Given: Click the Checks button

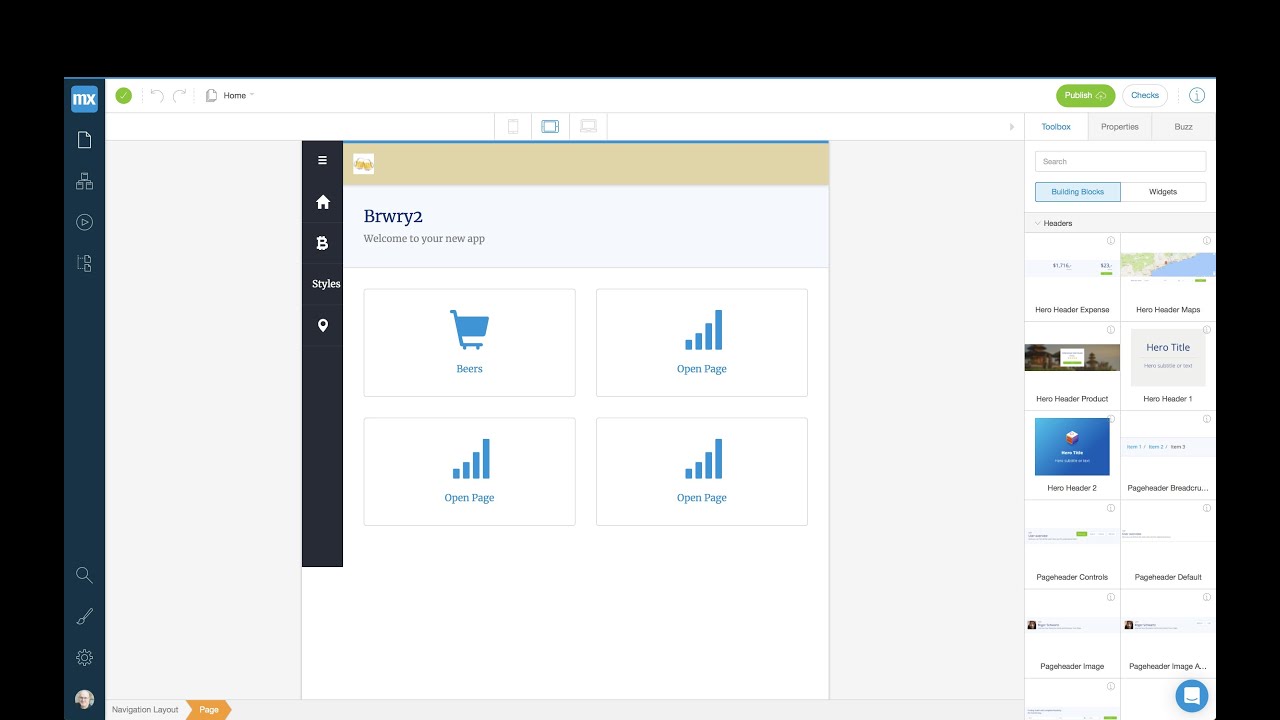Looking at the screenshot, I should coord(1145,96).
